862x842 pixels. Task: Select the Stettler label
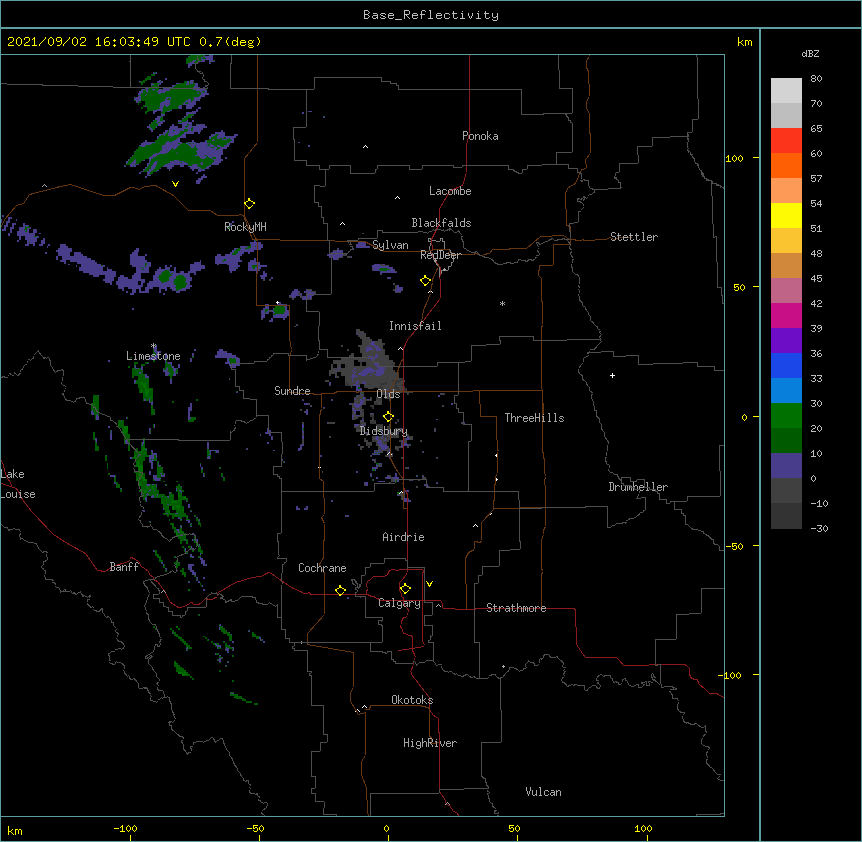point(634,237)
